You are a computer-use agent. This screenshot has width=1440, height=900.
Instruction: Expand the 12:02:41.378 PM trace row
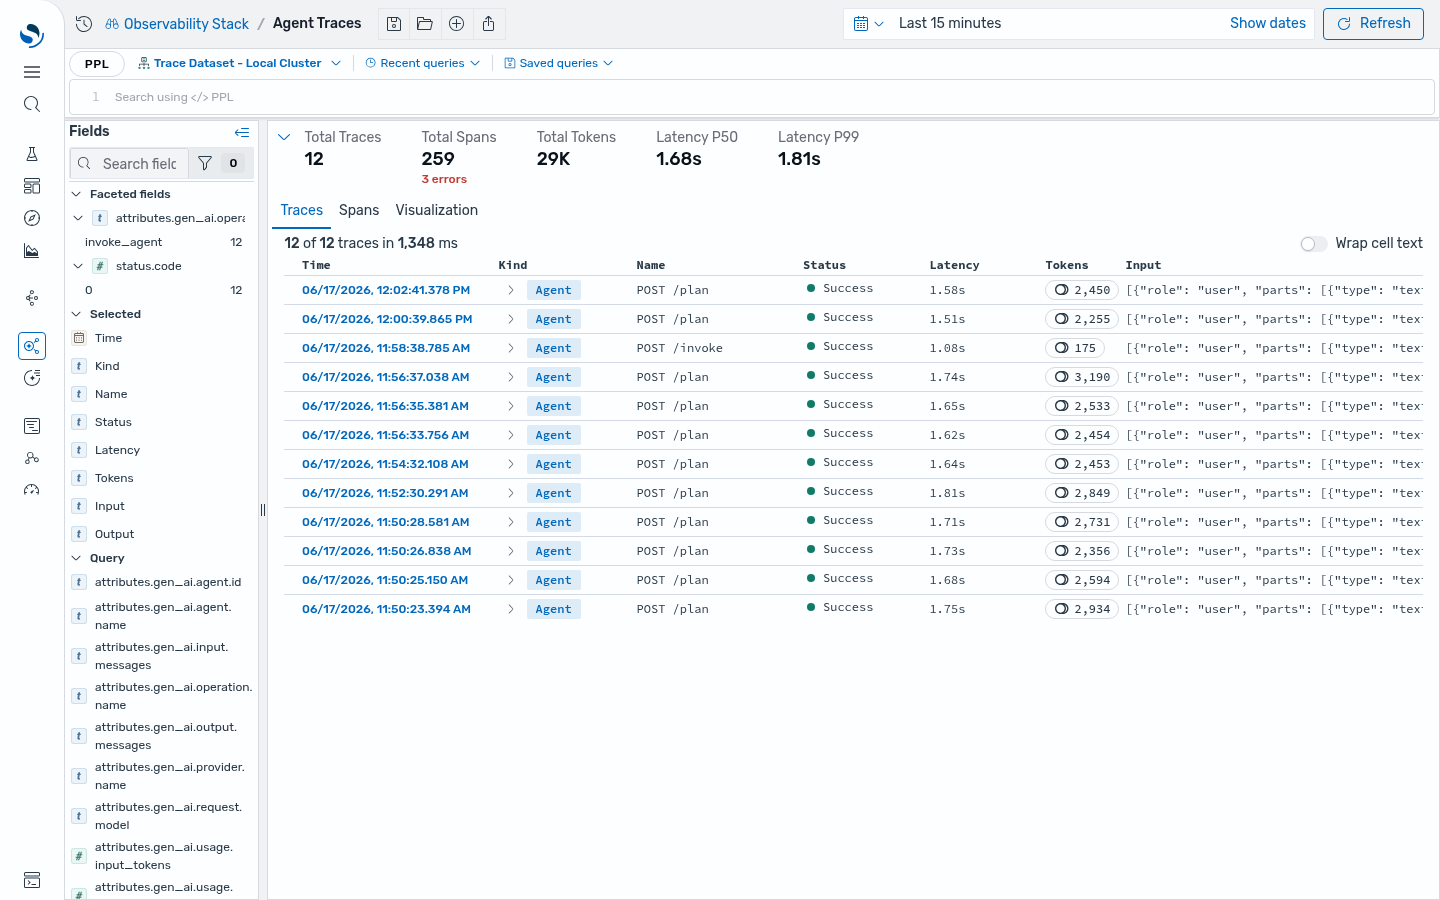point(510,290)
